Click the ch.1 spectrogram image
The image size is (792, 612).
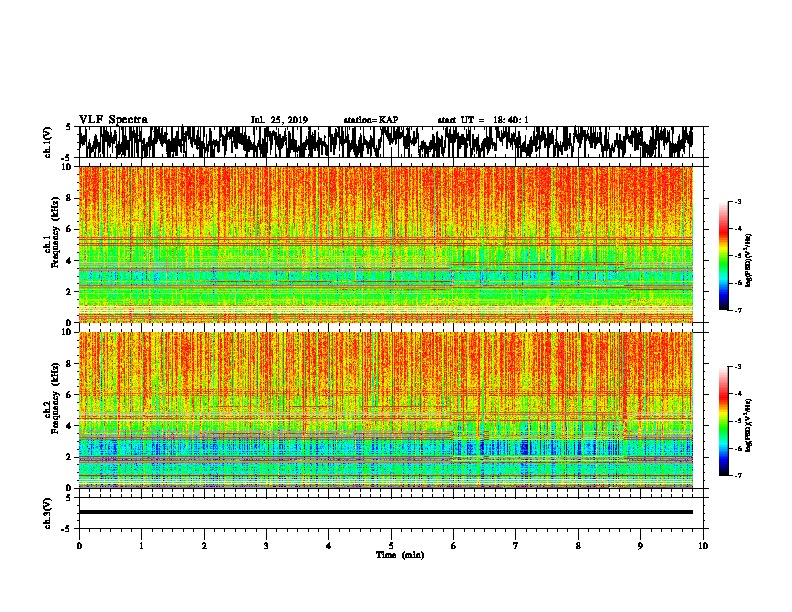tap(385, 244)
